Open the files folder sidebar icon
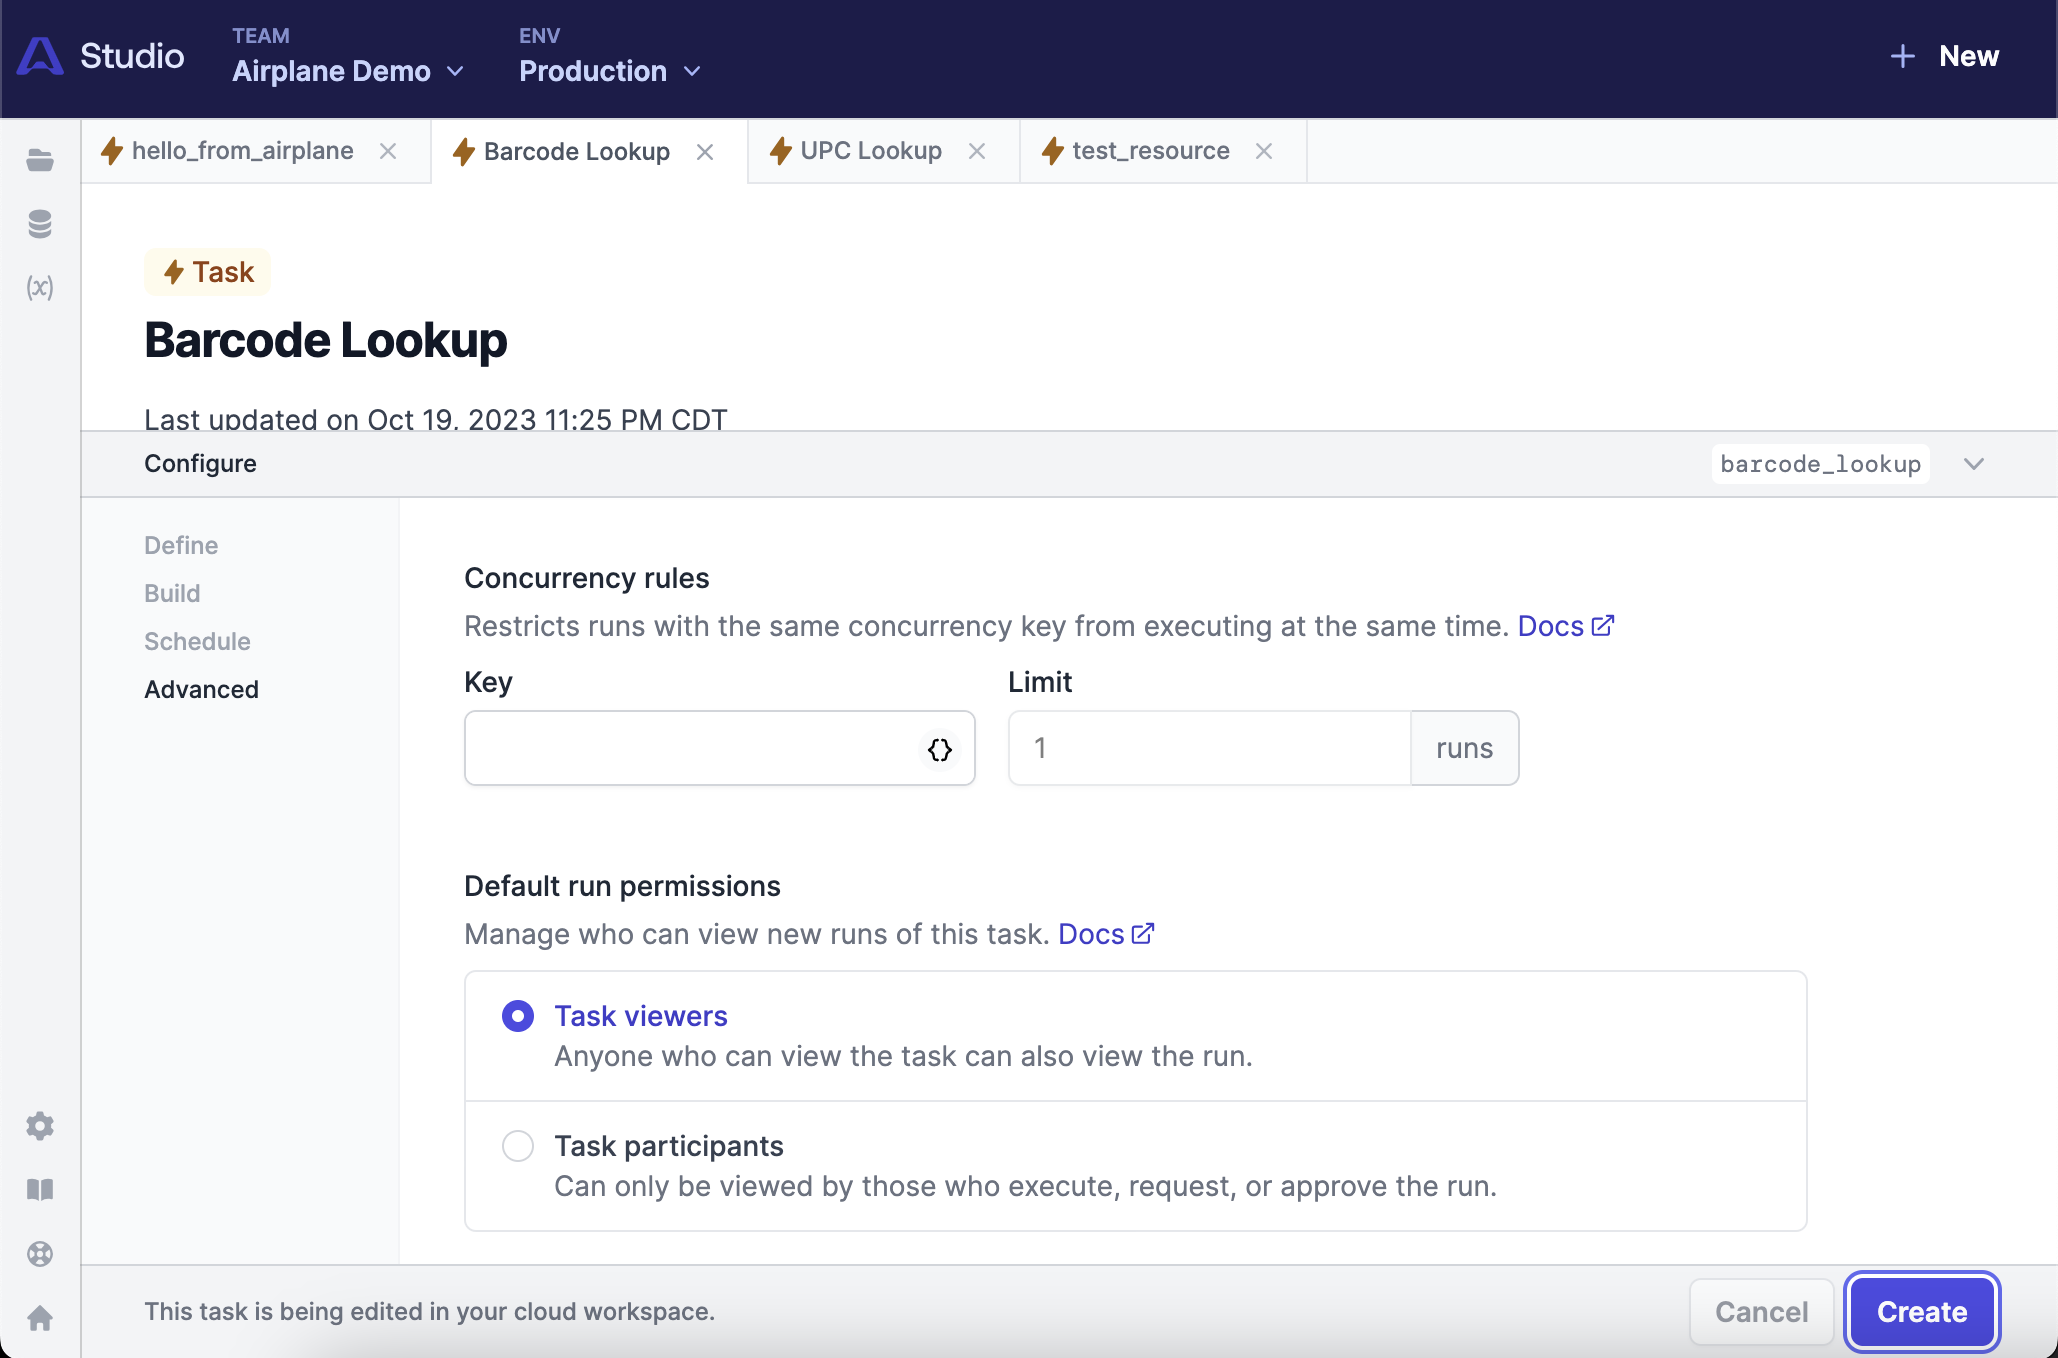The width and height of the screenshot is (2058, 1358). coord(40,160)
